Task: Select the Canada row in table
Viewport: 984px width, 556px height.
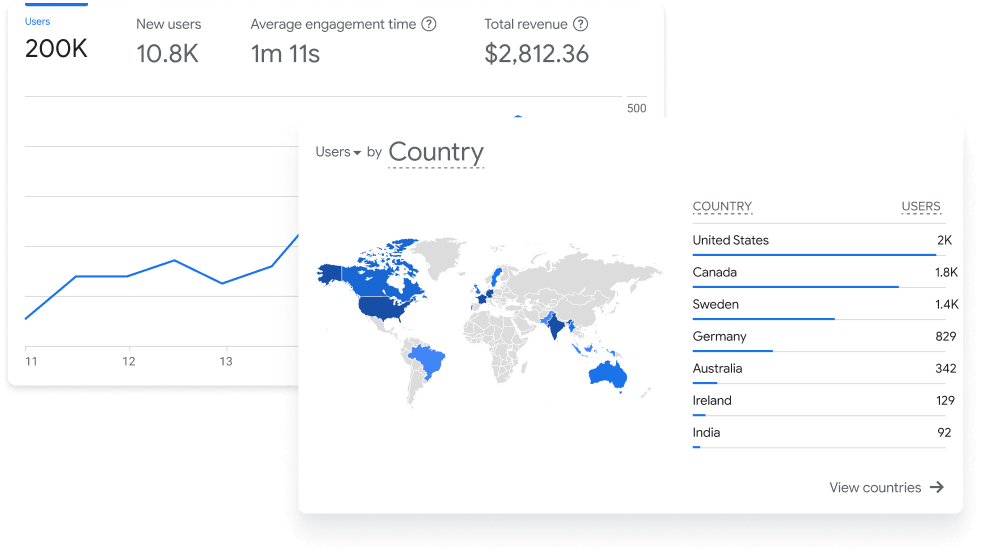Action: click(x=822, y=272)
